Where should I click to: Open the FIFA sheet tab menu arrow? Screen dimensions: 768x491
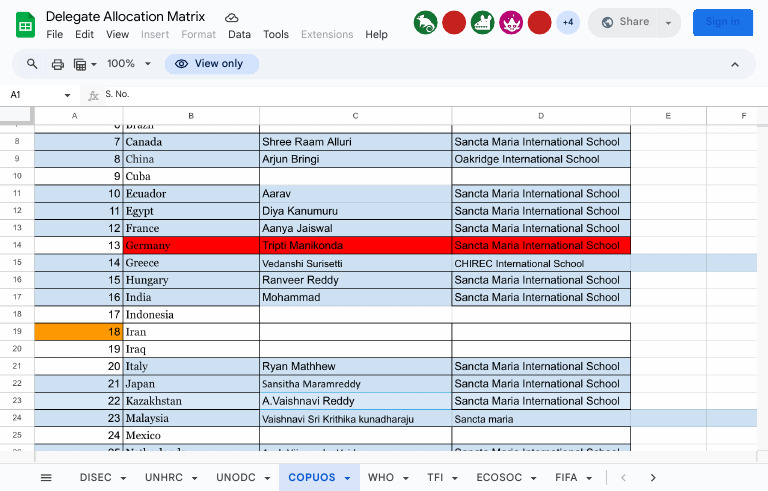click(589, 478)
